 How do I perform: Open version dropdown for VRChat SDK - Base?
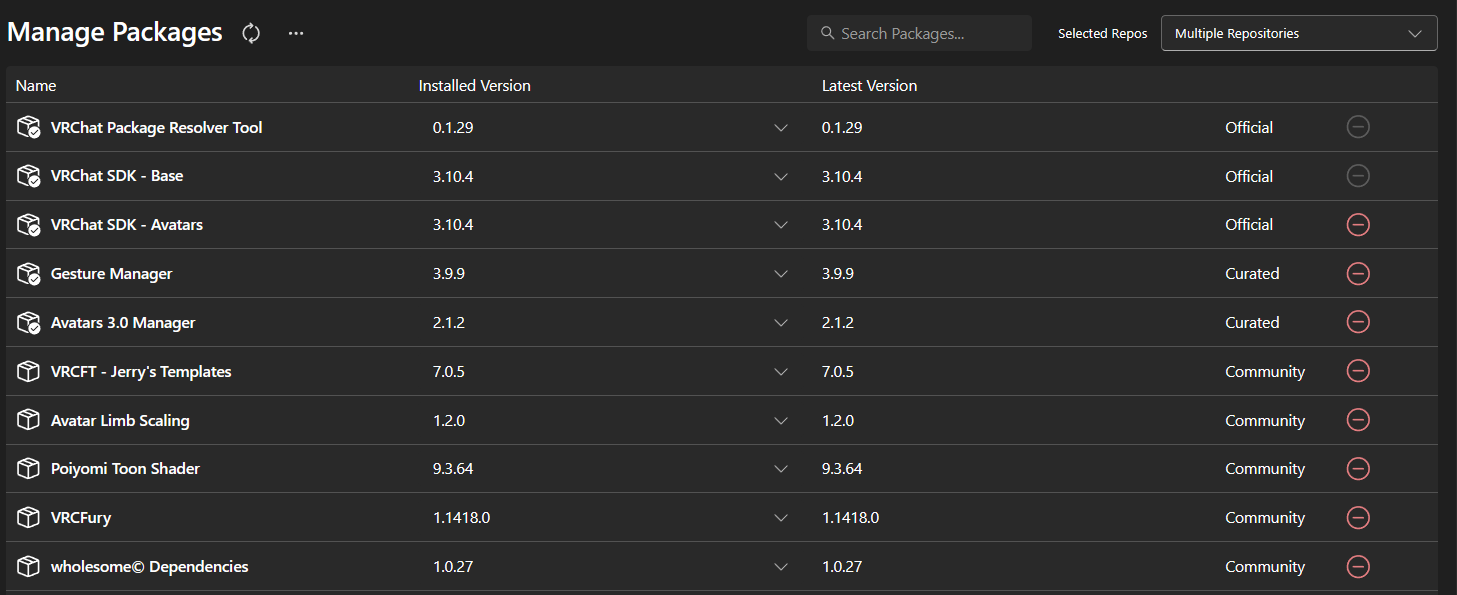tap(782, 177)
